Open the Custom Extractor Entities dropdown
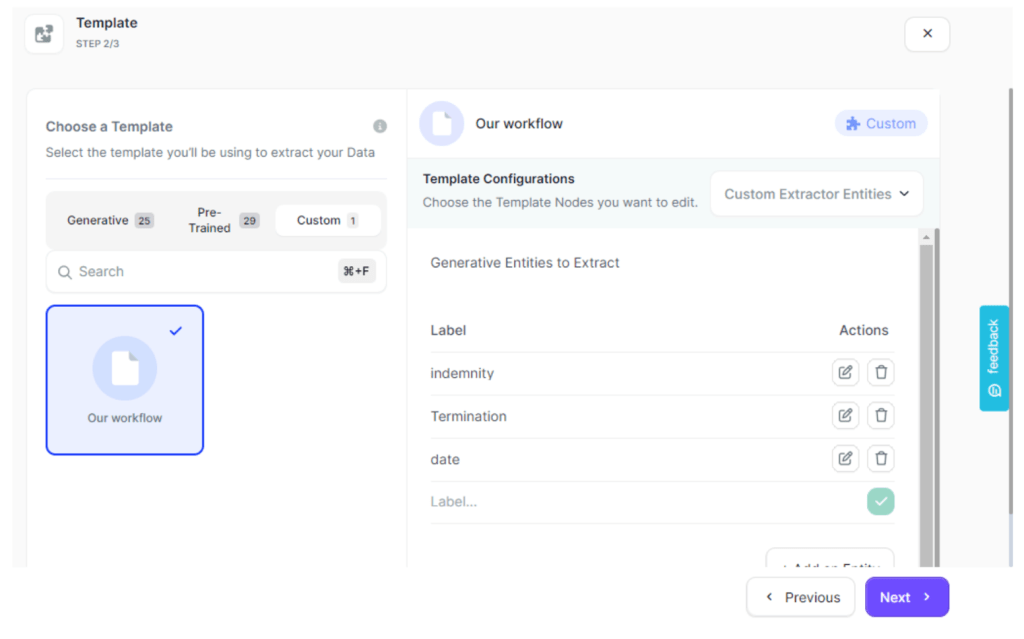Image resolution: width=1024 pixels, height=639 pixels. pyautogui.click(x=816, y=194)
